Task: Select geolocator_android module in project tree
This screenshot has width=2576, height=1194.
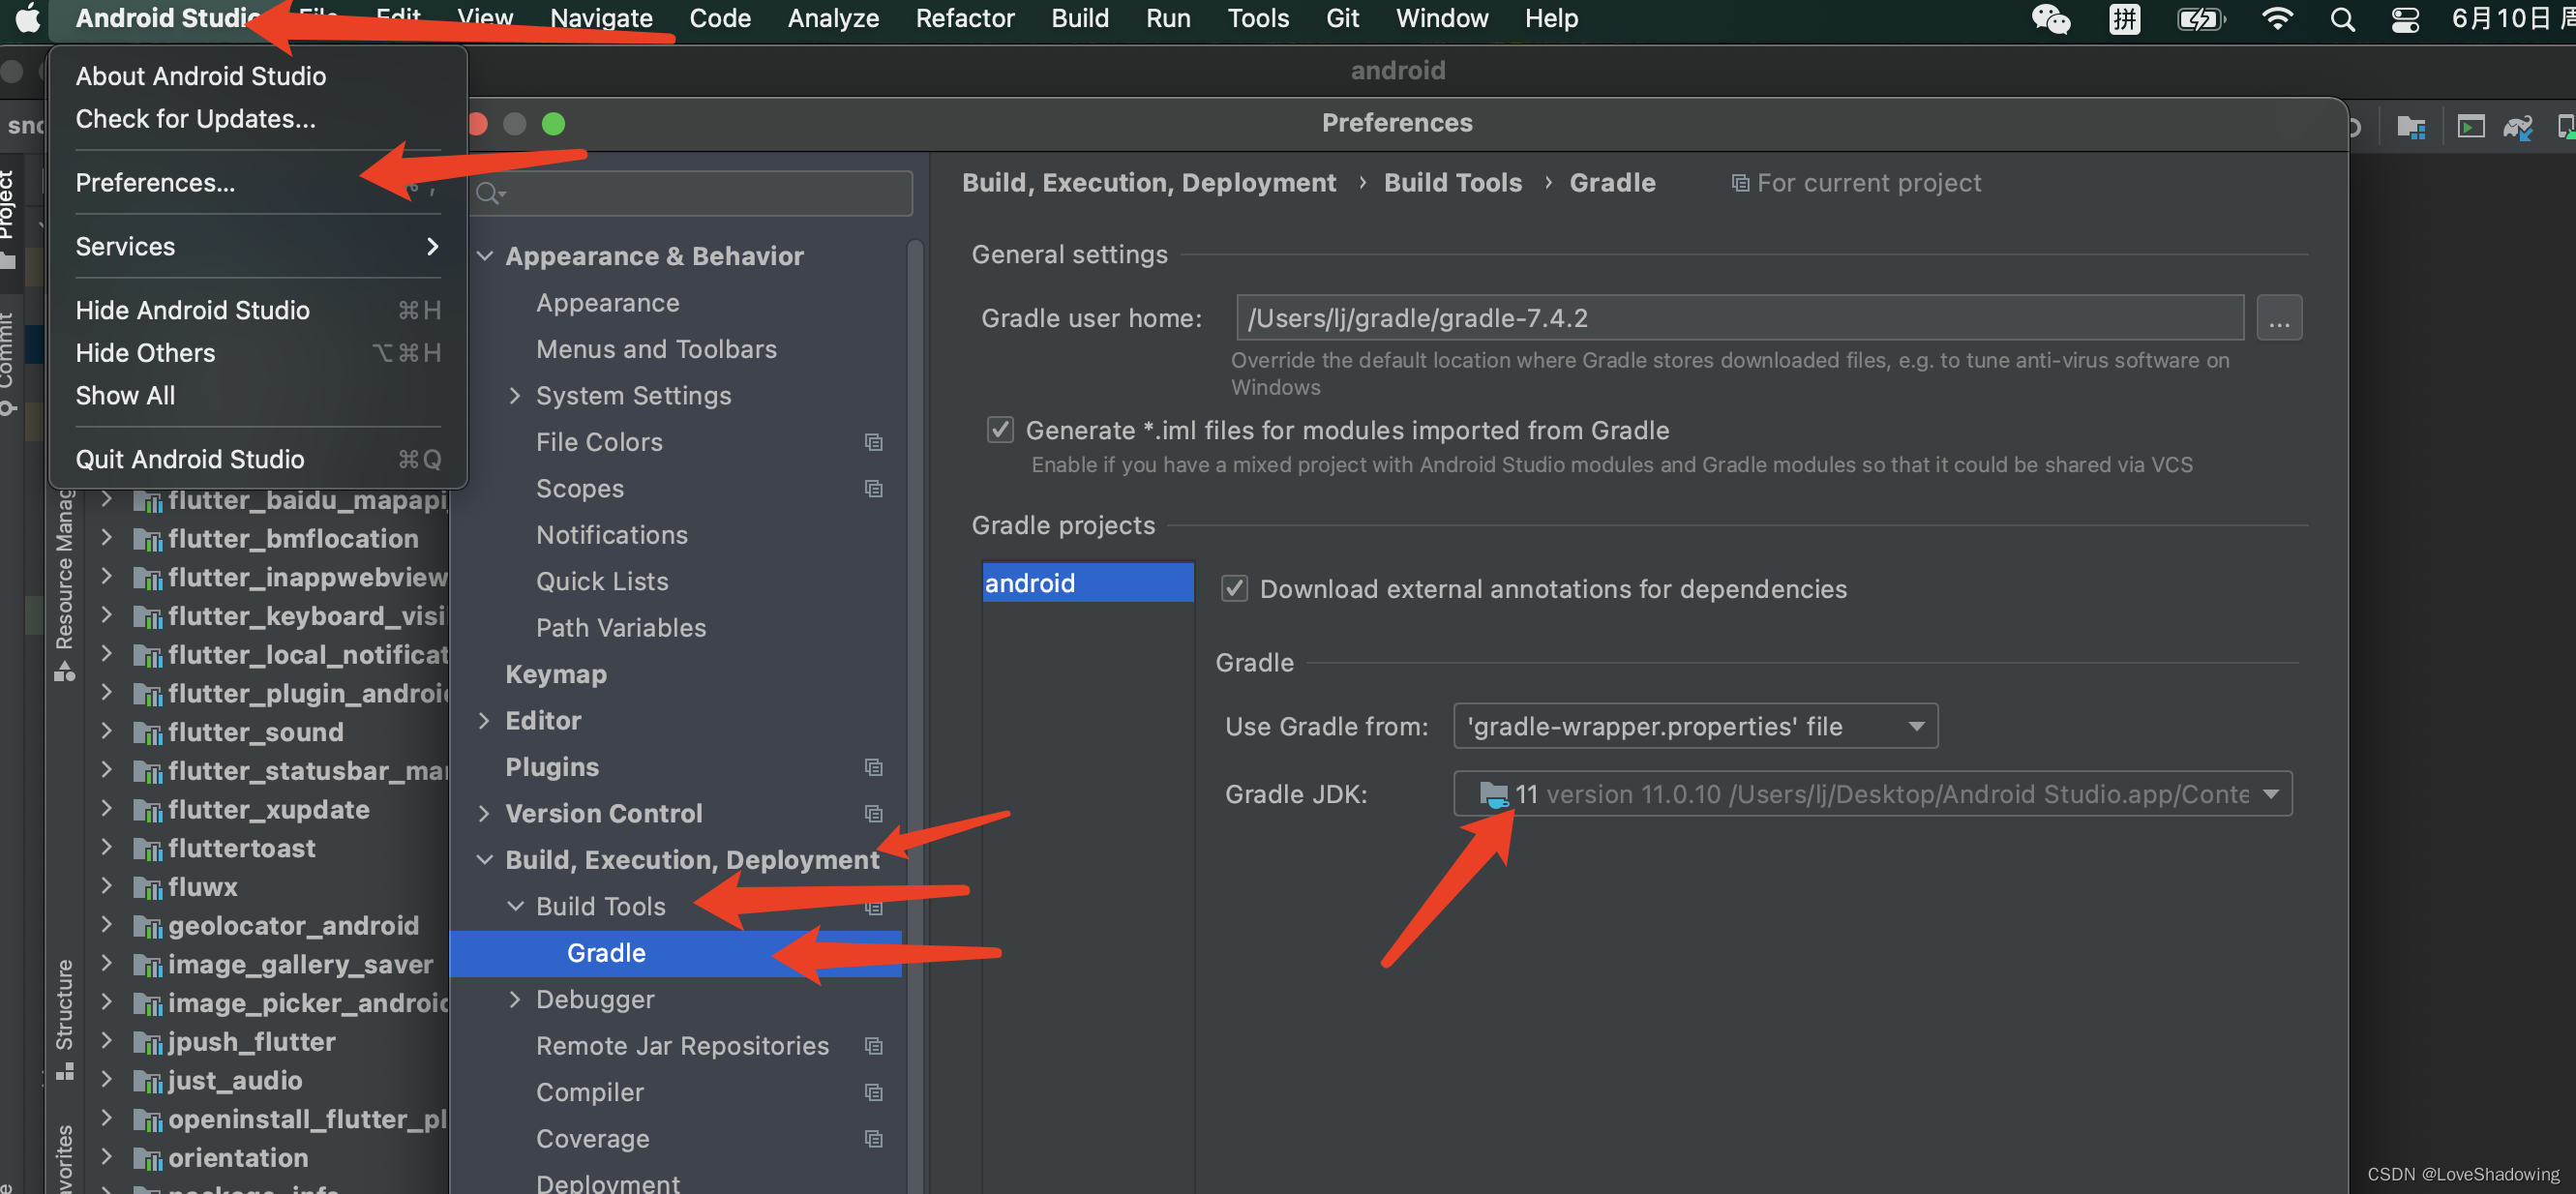Action: click(293, 926)
